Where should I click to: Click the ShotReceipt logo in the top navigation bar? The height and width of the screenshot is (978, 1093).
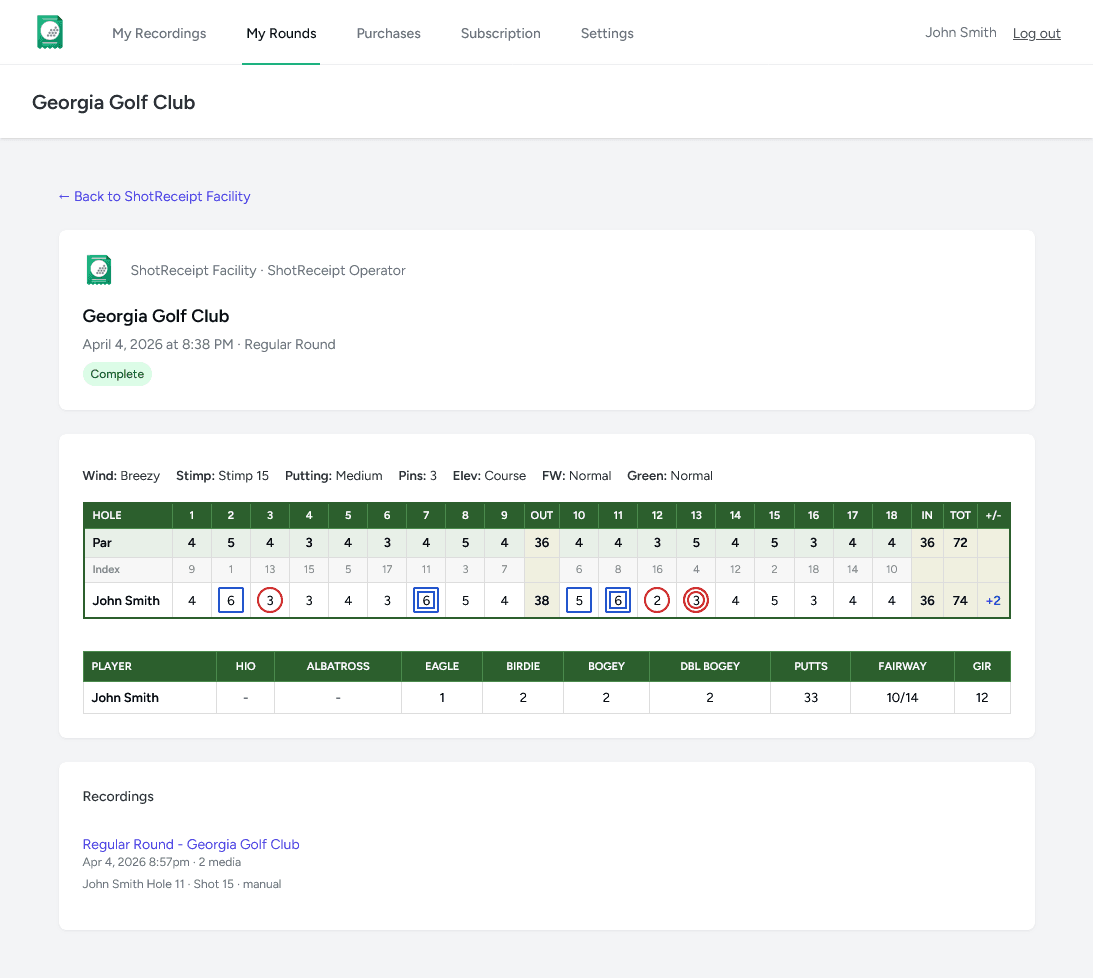[49, 31]
